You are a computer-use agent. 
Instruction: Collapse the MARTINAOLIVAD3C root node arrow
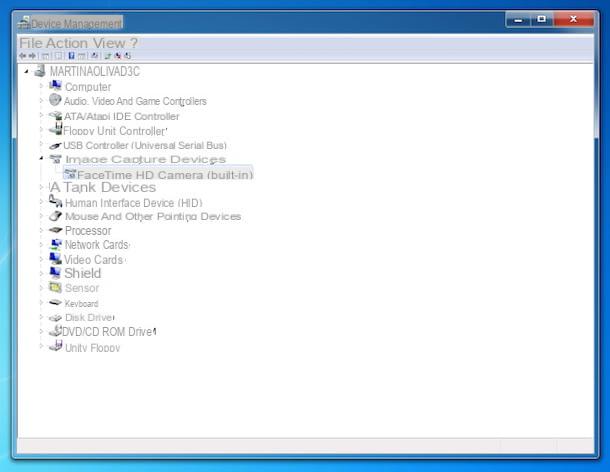(x=26, y=71)
